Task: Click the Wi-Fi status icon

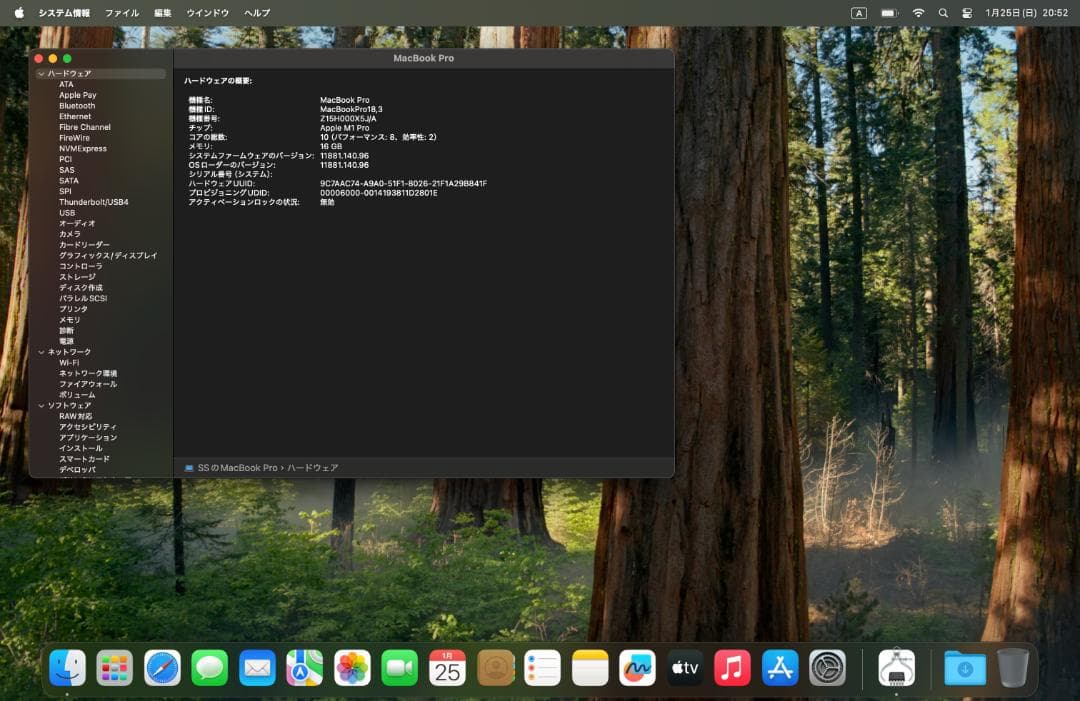Action: pos(917,13)
